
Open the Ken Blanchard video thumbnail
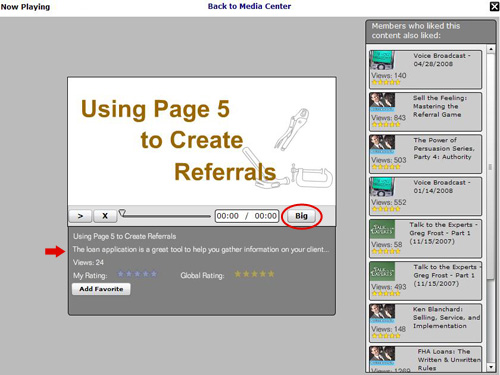(382, 314)
